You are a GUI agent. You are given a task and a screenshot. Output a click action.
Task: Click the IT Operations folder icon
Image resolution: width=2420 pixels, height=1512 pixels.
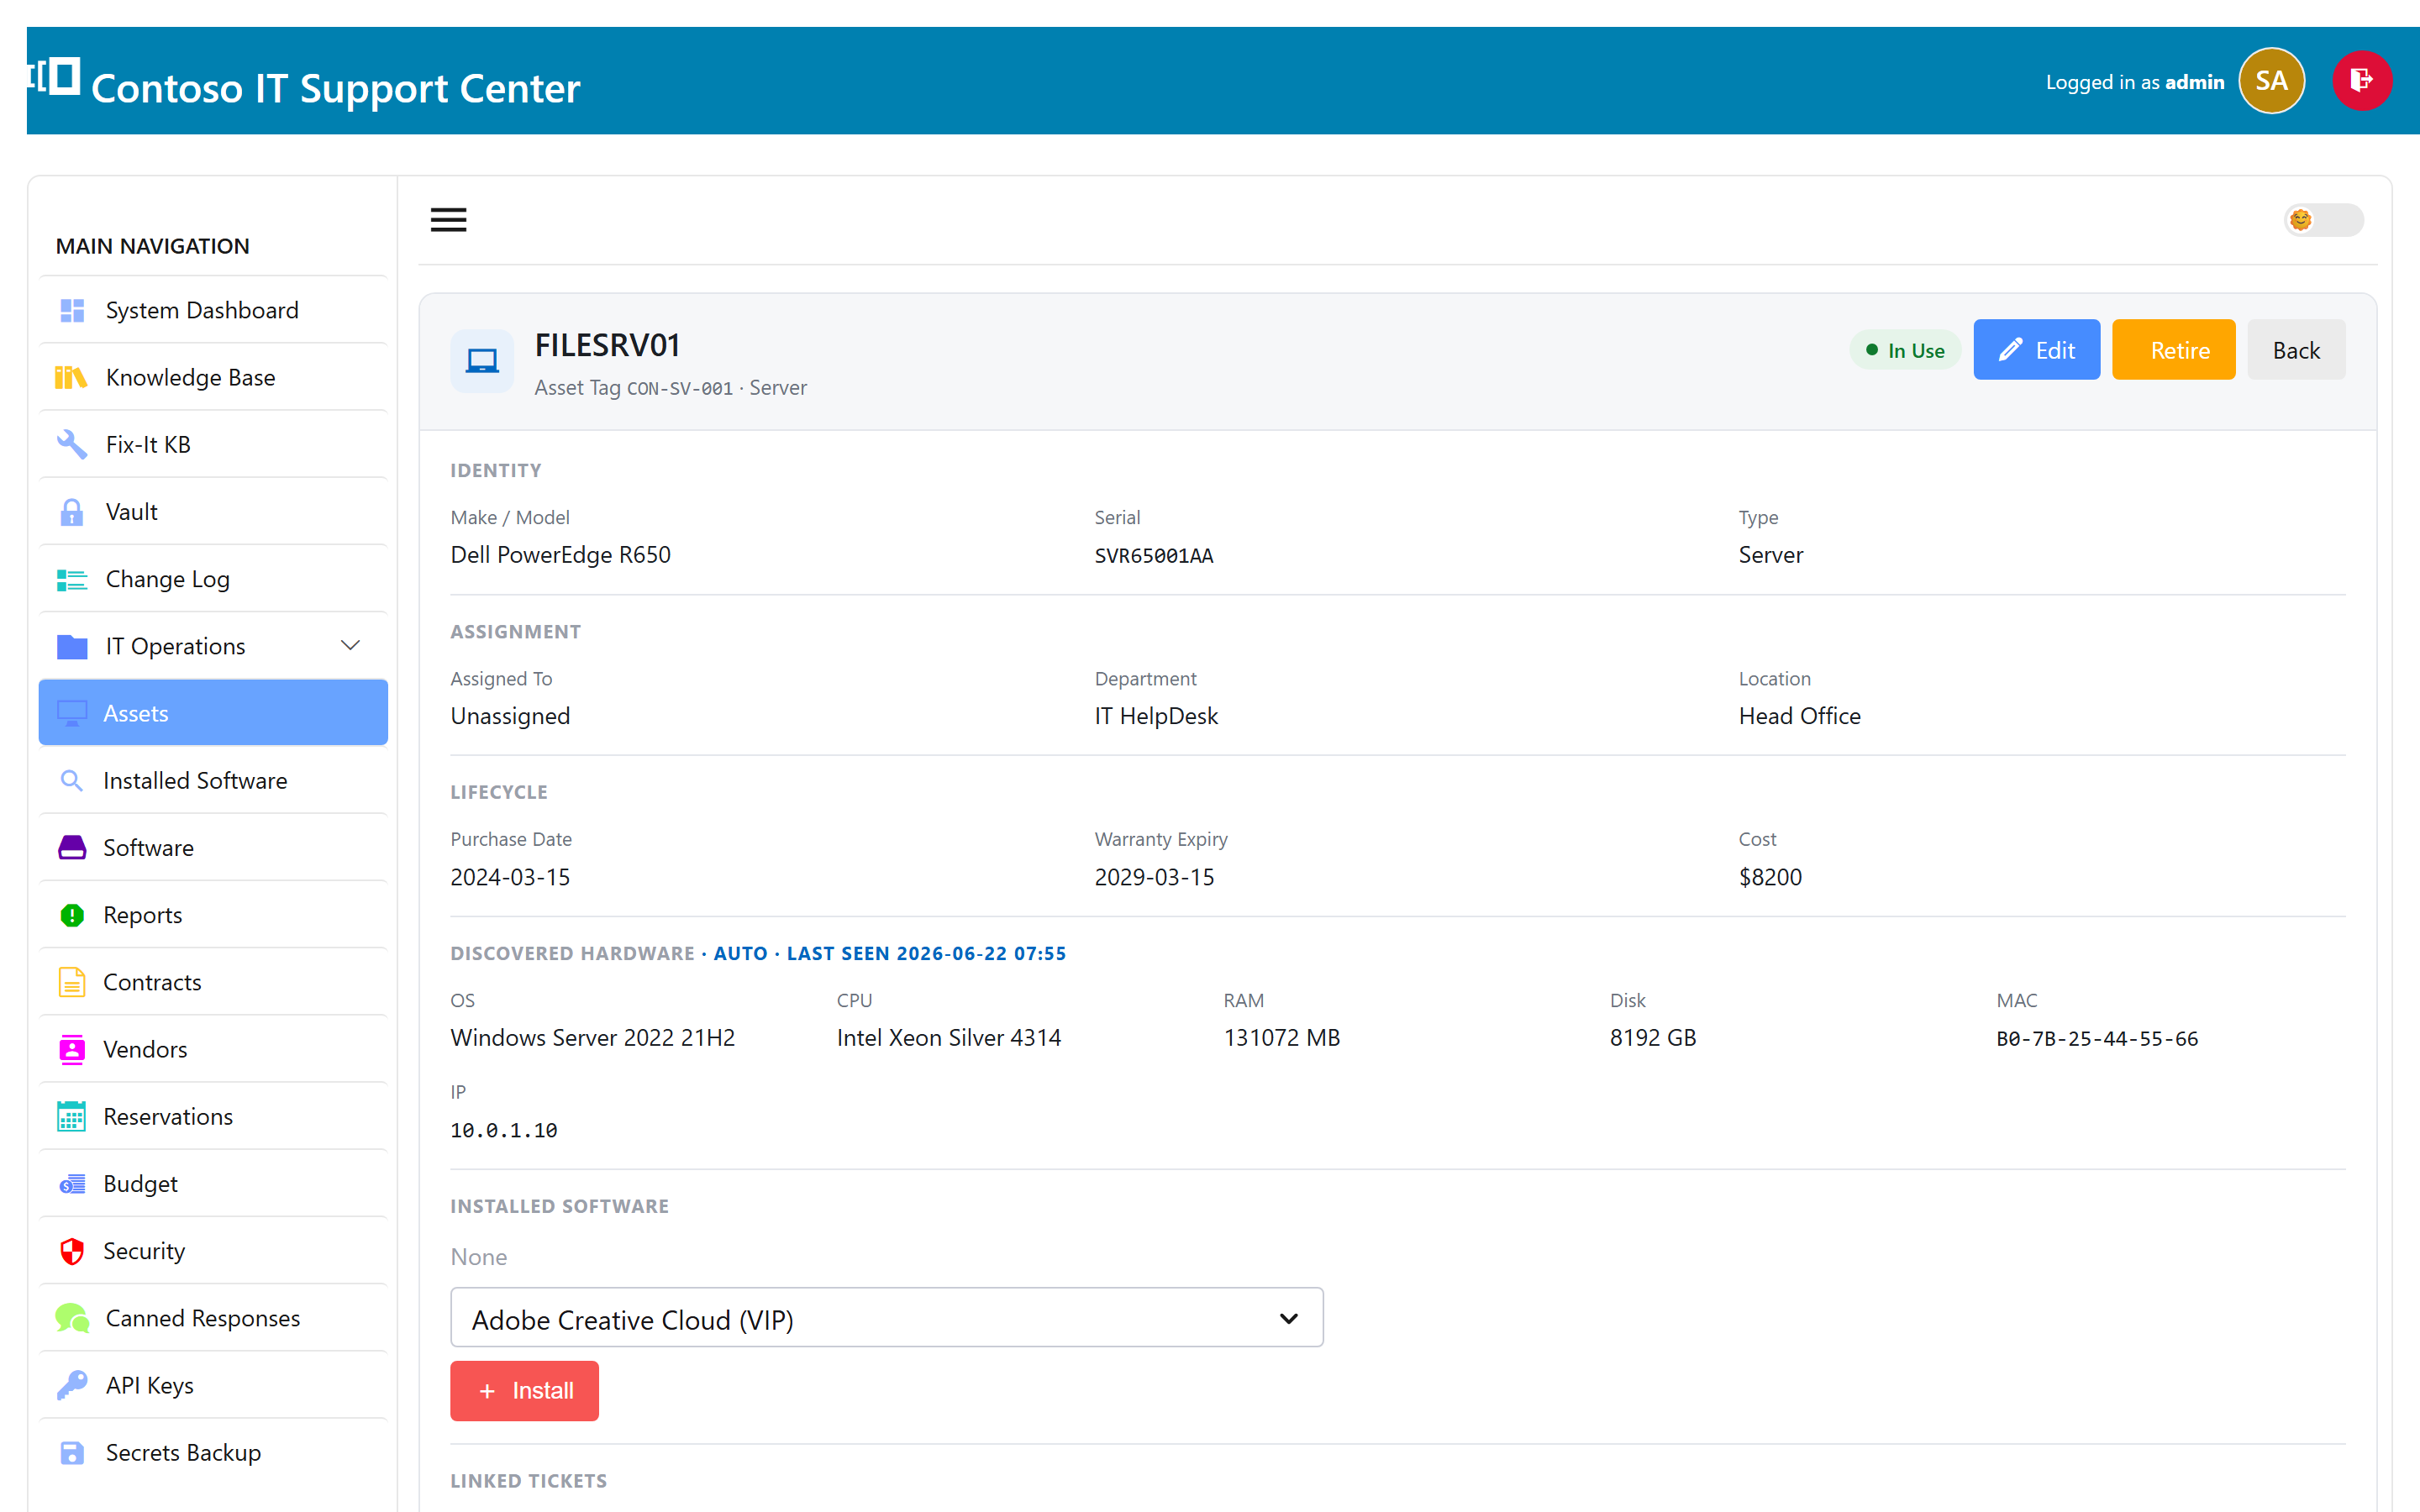pos(72,647)
